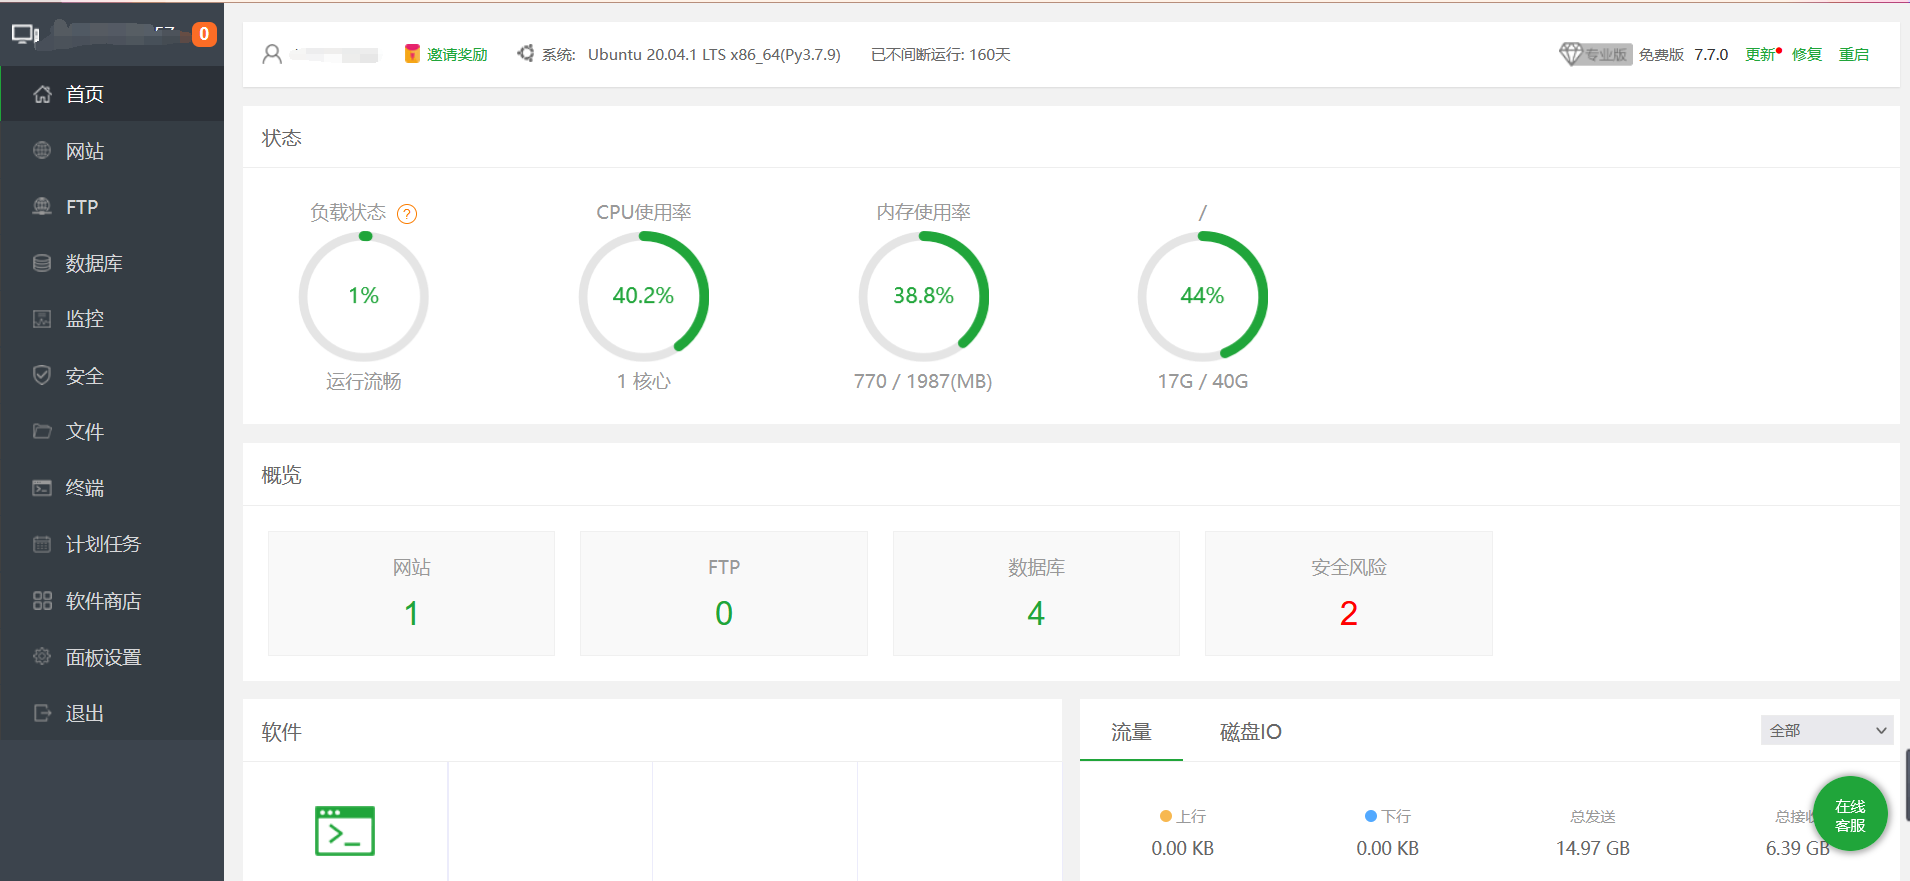Open the 安全 security page

coord(112,376)
